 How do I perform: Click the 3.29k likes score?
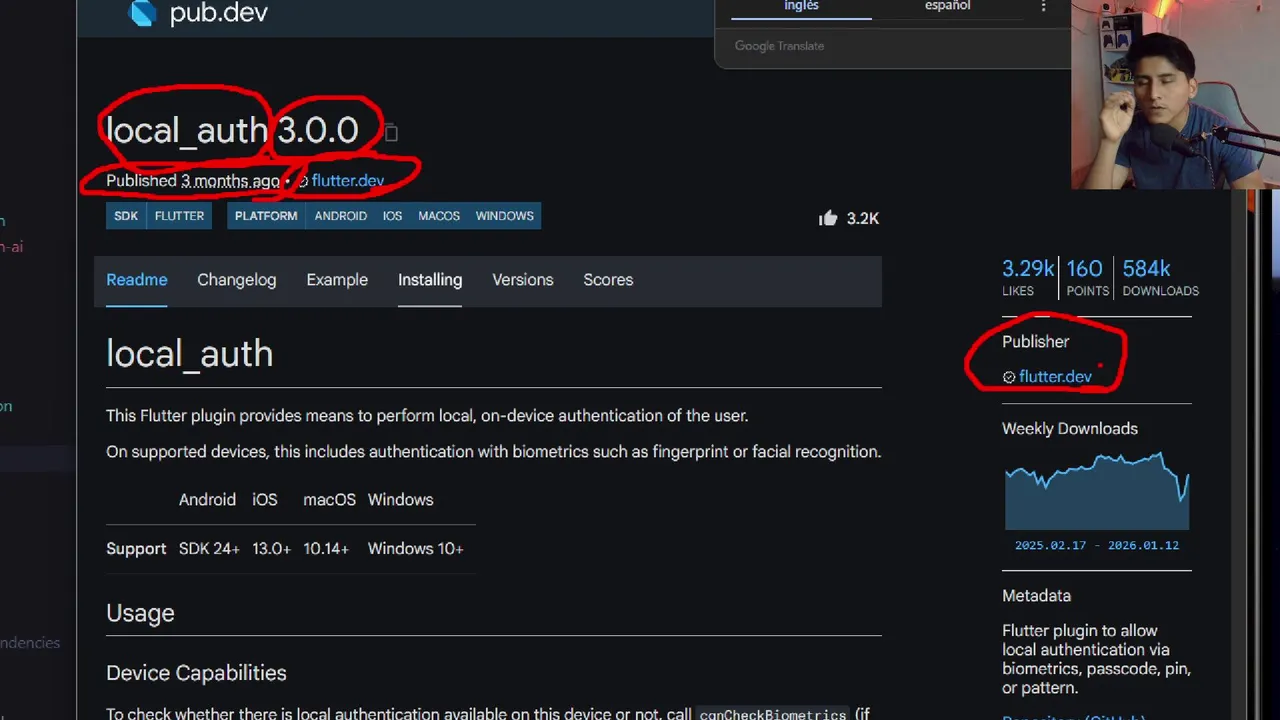[x=1027, y=277]
